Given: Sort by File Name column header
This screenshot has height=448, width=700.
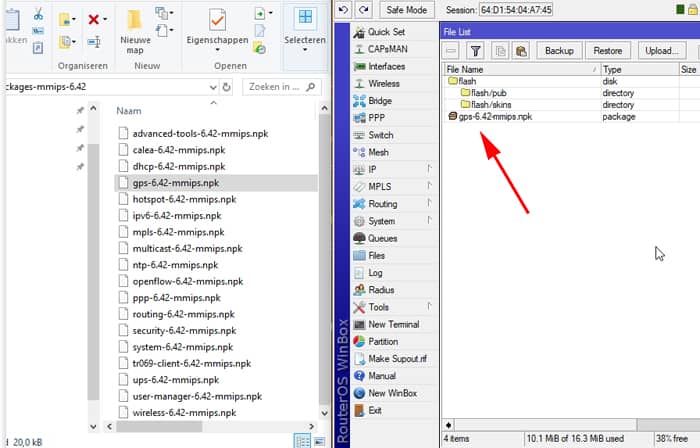Looking at the screenshot, I should (x=521, y=69).
